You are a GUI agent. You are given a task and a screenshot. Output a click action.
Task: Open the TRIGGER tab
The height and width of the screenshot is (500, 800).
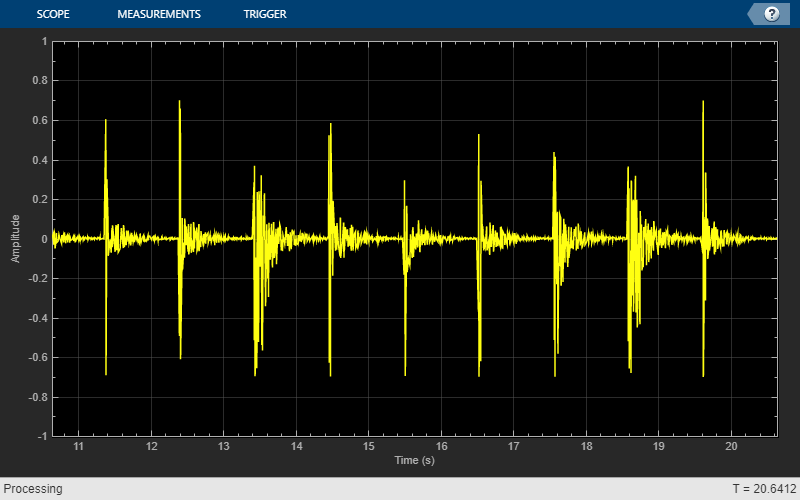265,14
